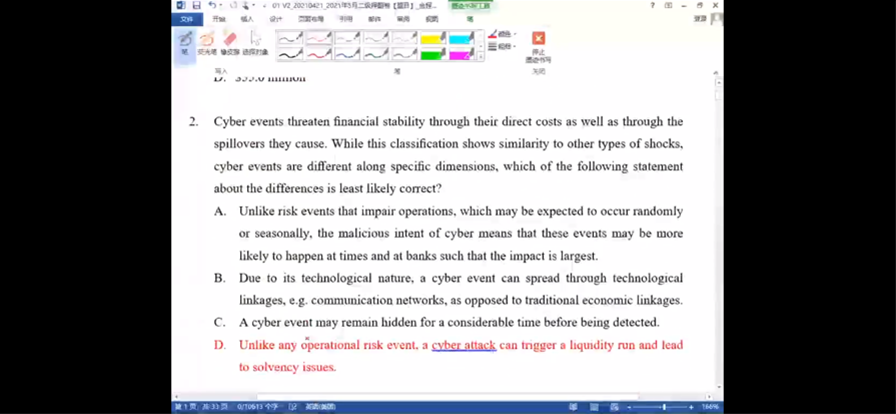Click language indicator in status bar
The width and height of the screenshot is (896, 414).
tap(320, 407)
